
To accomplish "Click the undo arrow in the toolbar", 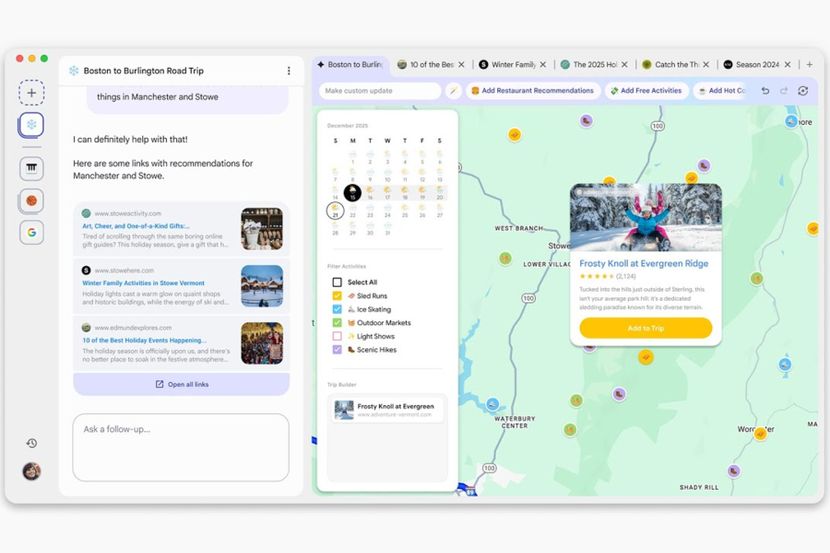I will pos(765,91).
